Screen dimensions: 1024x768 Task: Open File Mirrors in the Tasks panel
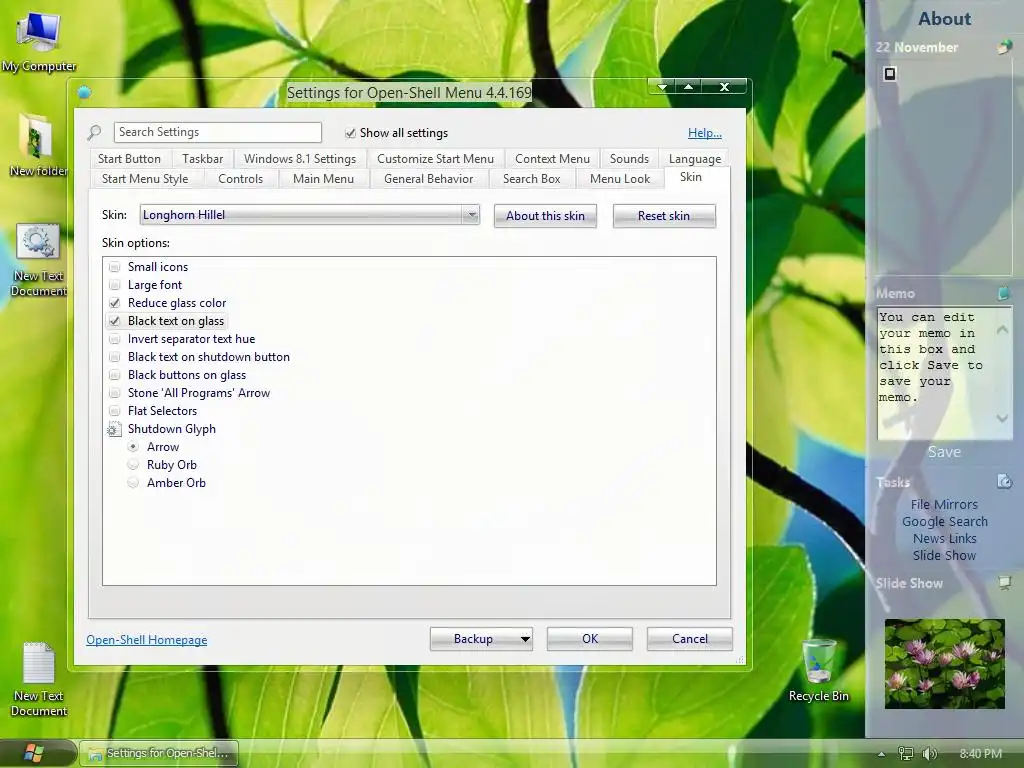pos(944,504)
